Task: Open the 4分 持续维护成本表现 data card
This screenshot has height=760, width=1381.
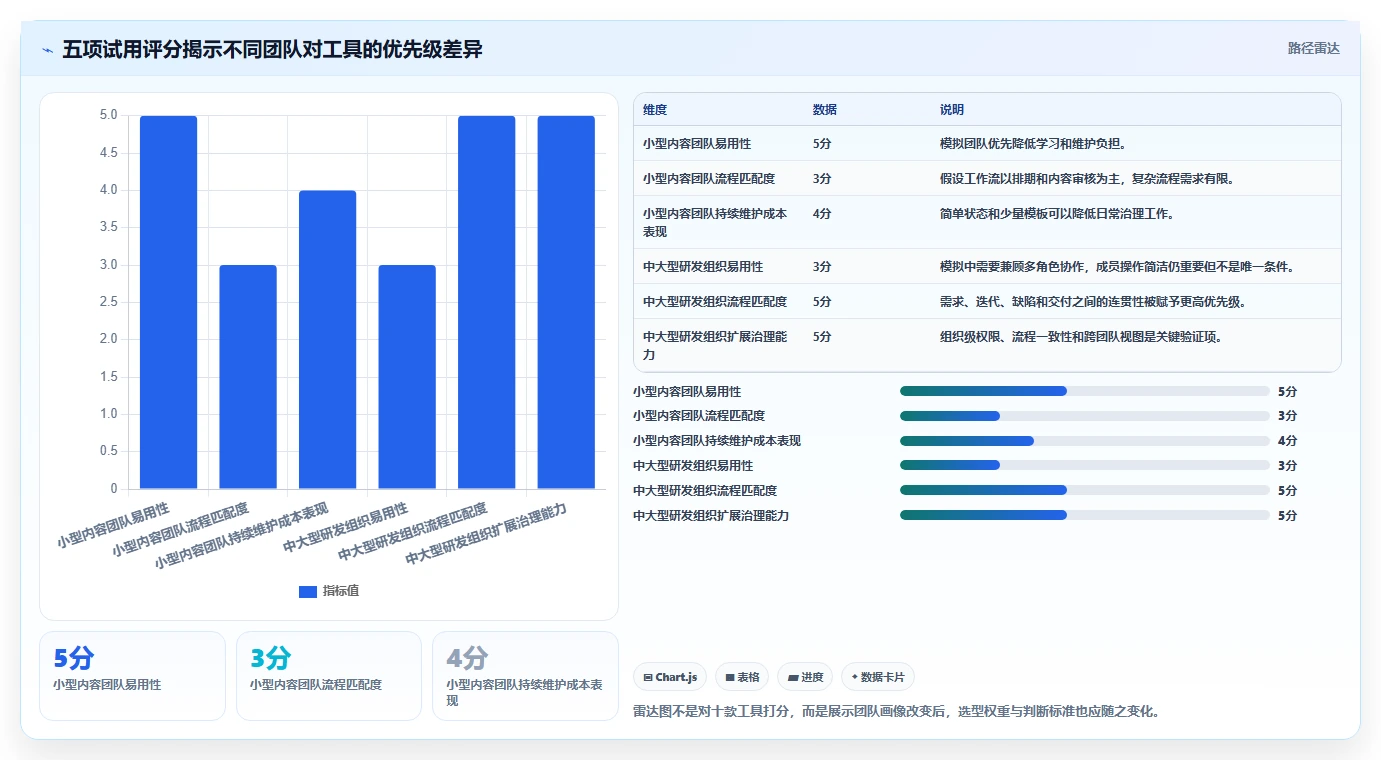Action: point(525,675)
